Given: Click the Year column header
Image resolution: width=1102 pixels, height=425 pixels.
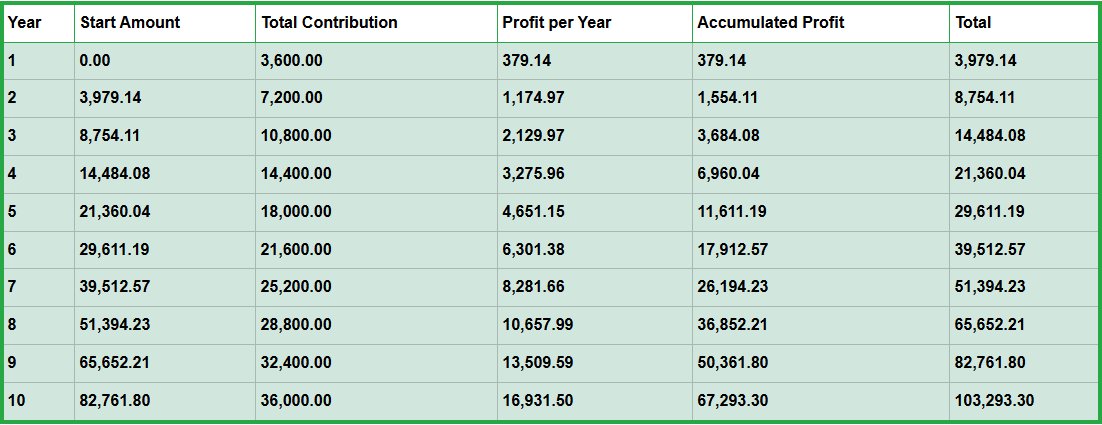Looking at the screenshot, I should point(25,22).
